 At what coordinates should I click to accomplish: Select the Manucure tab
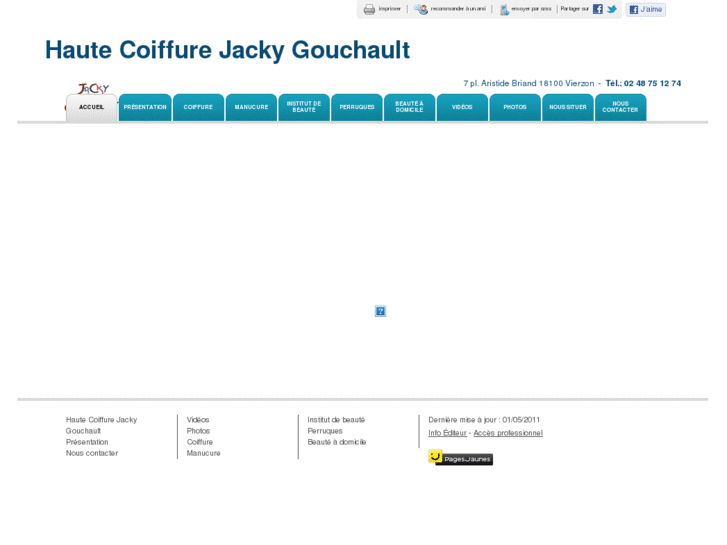pyautogui.click(x=251, y=107)
